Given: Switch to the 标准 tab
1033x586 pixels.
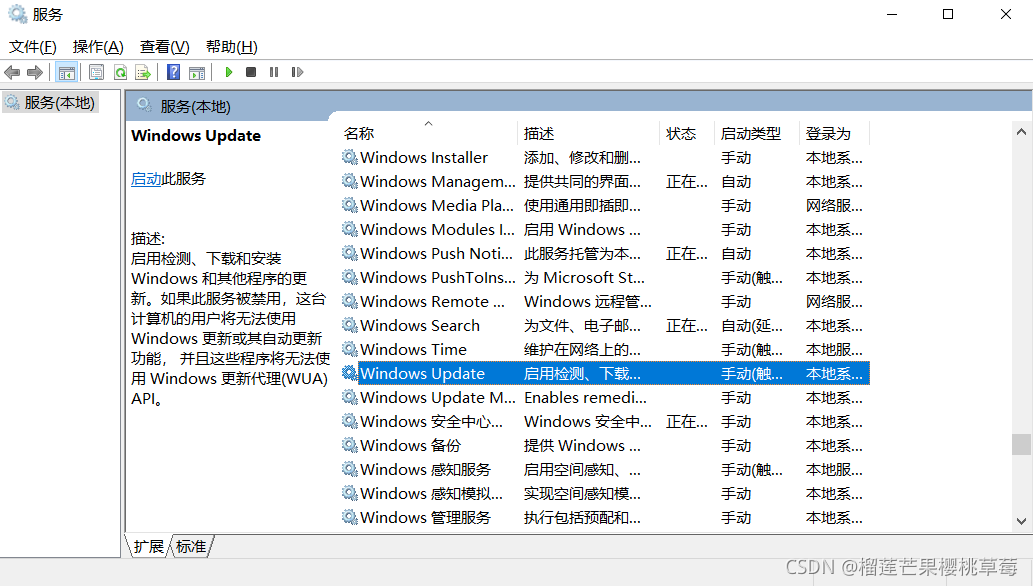Looking at the screenshot, I should 191,546.
